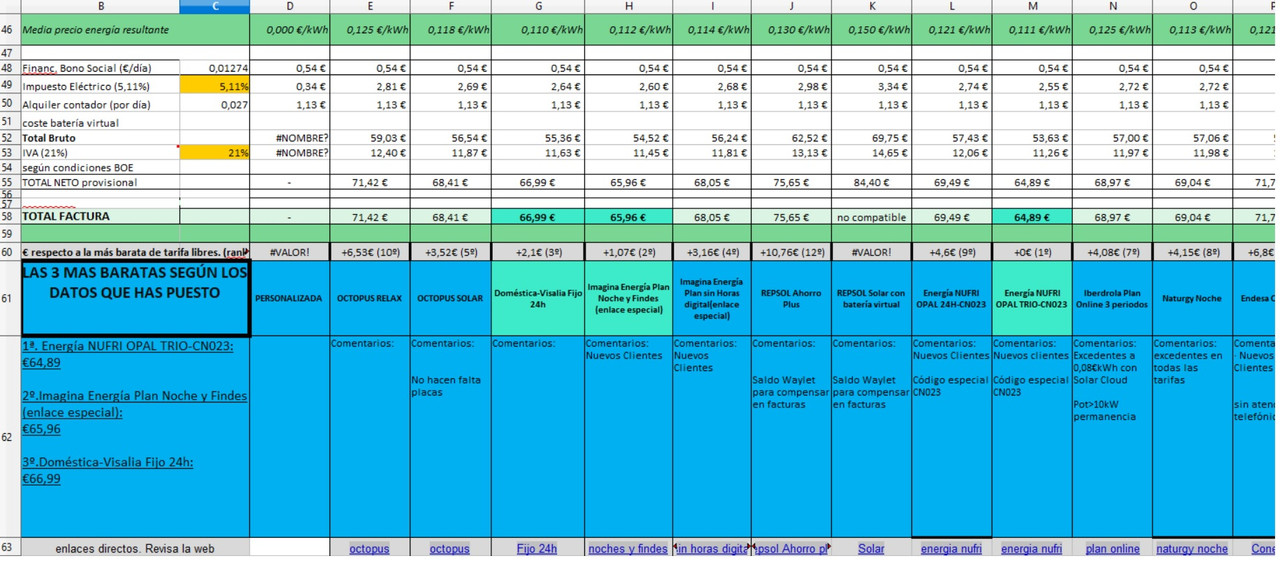Open the 'energia nufri' link in column M
The width and height of the screenshot is (1280, 583).
1032,548
